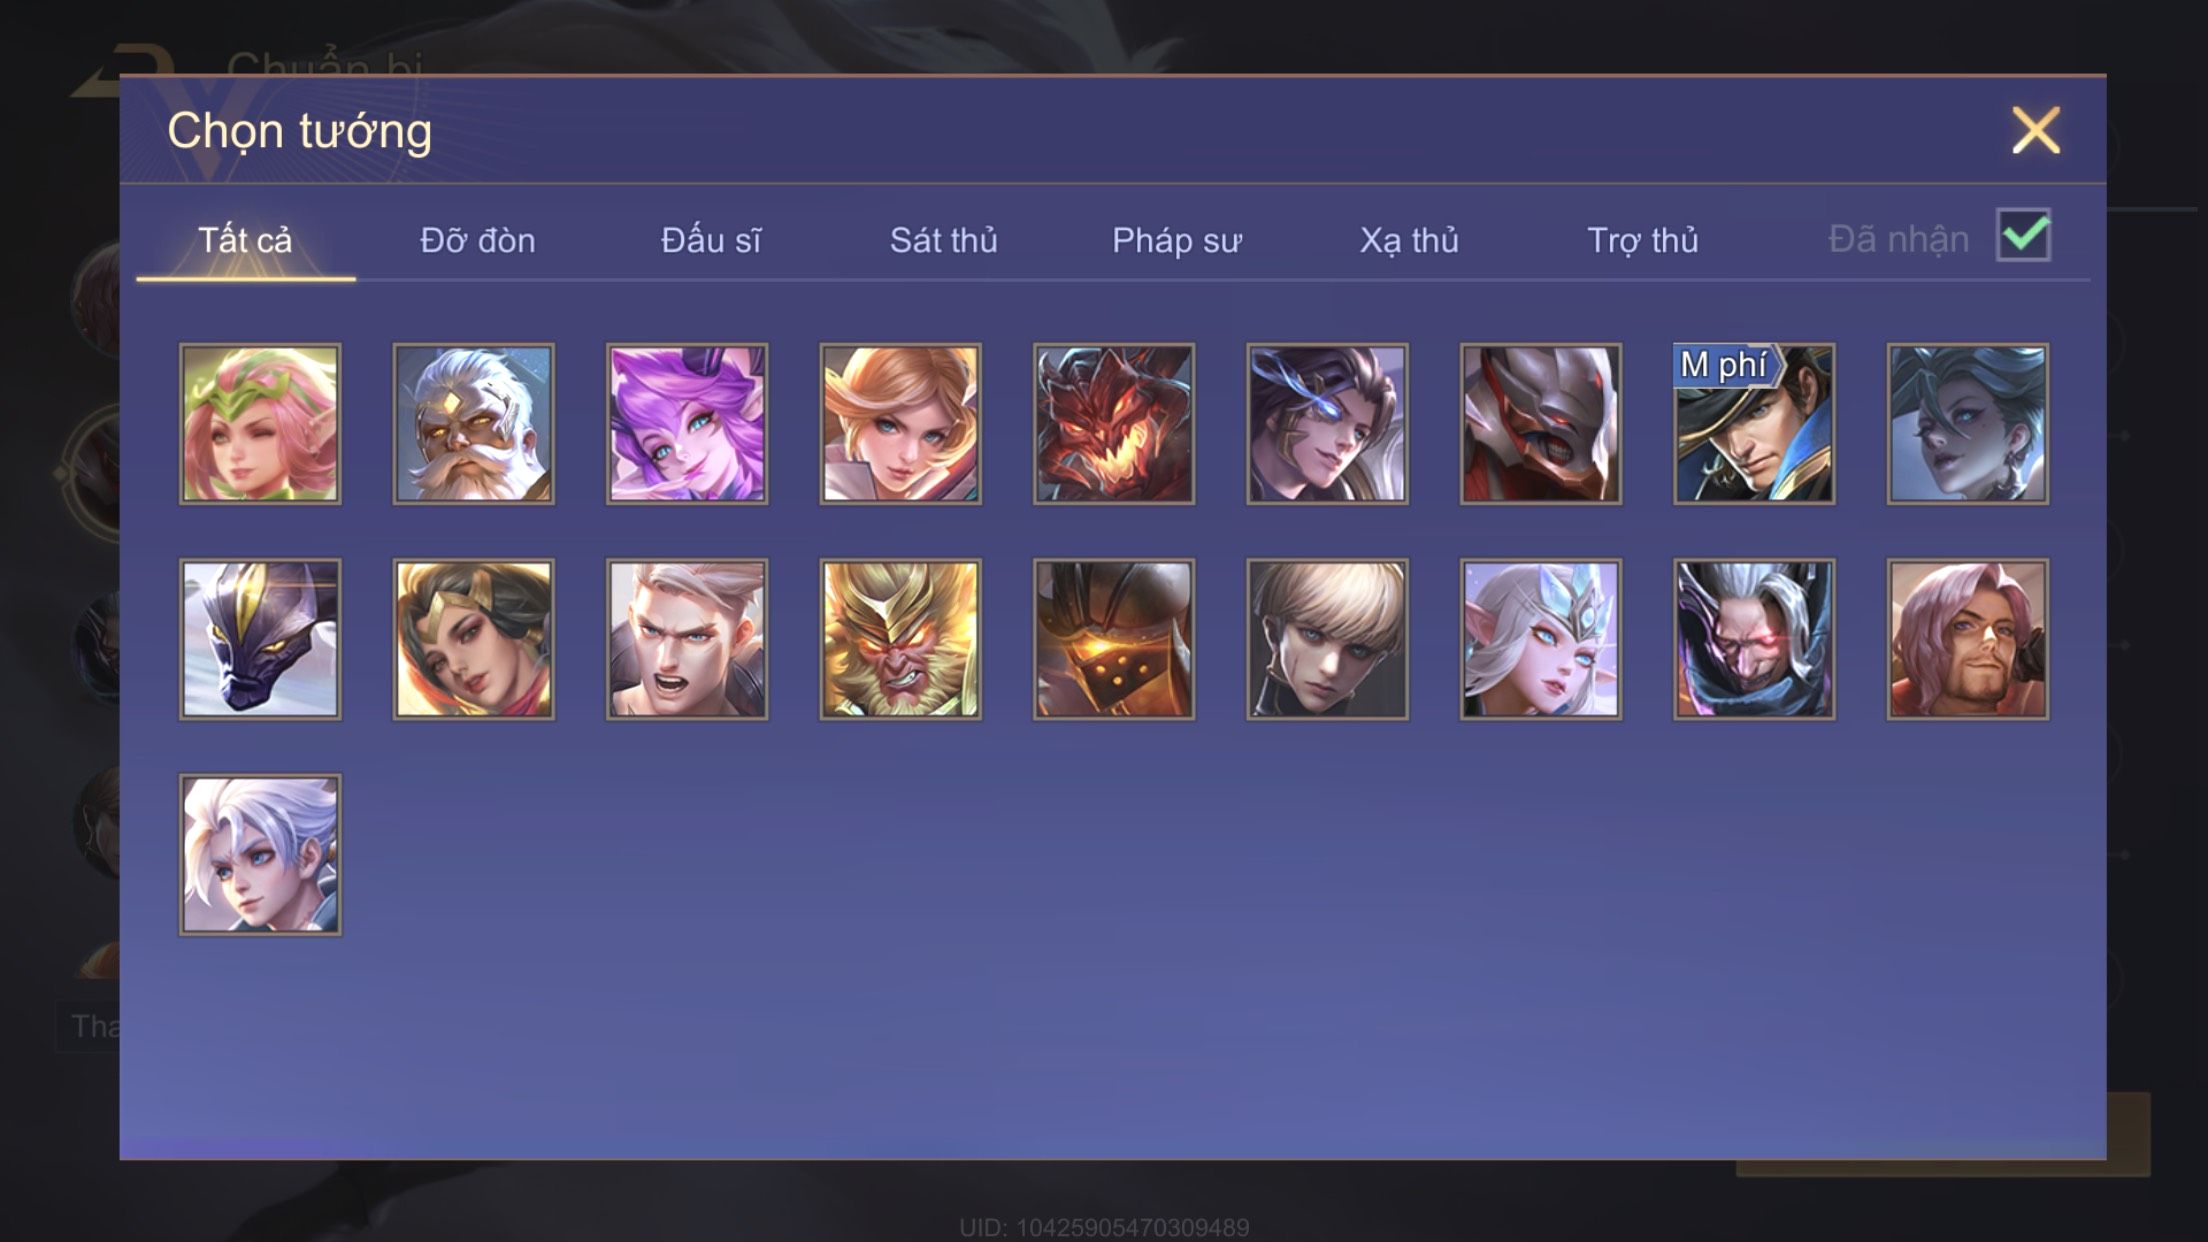
Task: Open the 'Xạ thủ' tab
Action: (x=1409, y=241)
